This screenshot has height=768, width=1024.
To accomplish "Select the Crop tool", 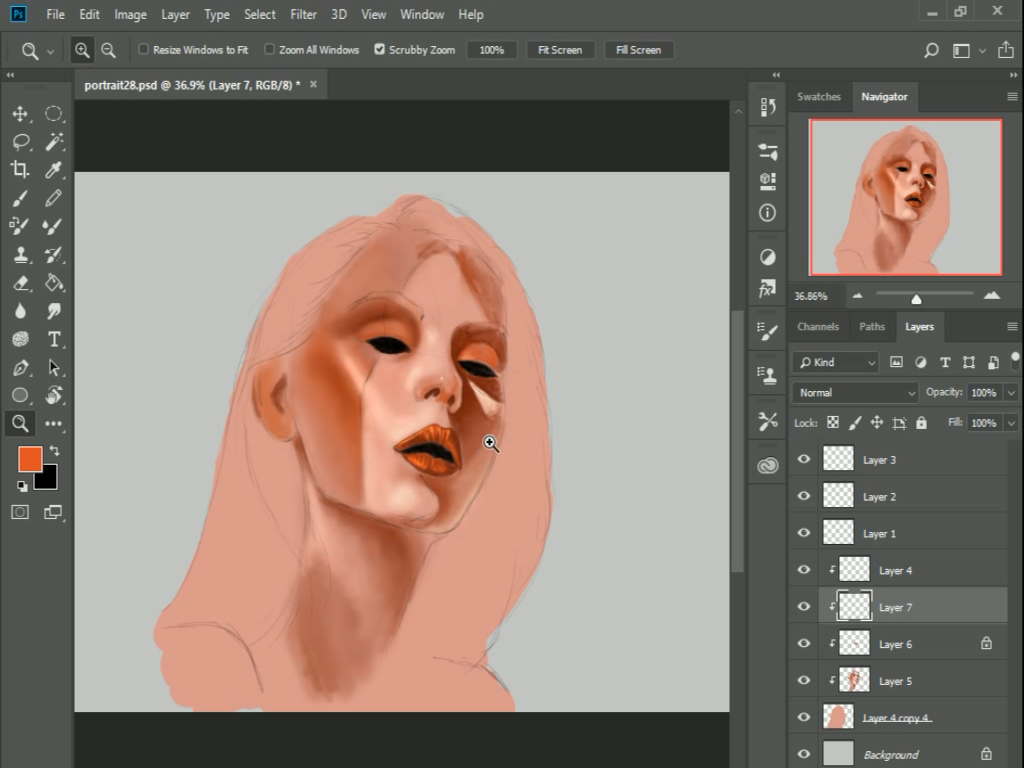I will click(x=20, y=169).
